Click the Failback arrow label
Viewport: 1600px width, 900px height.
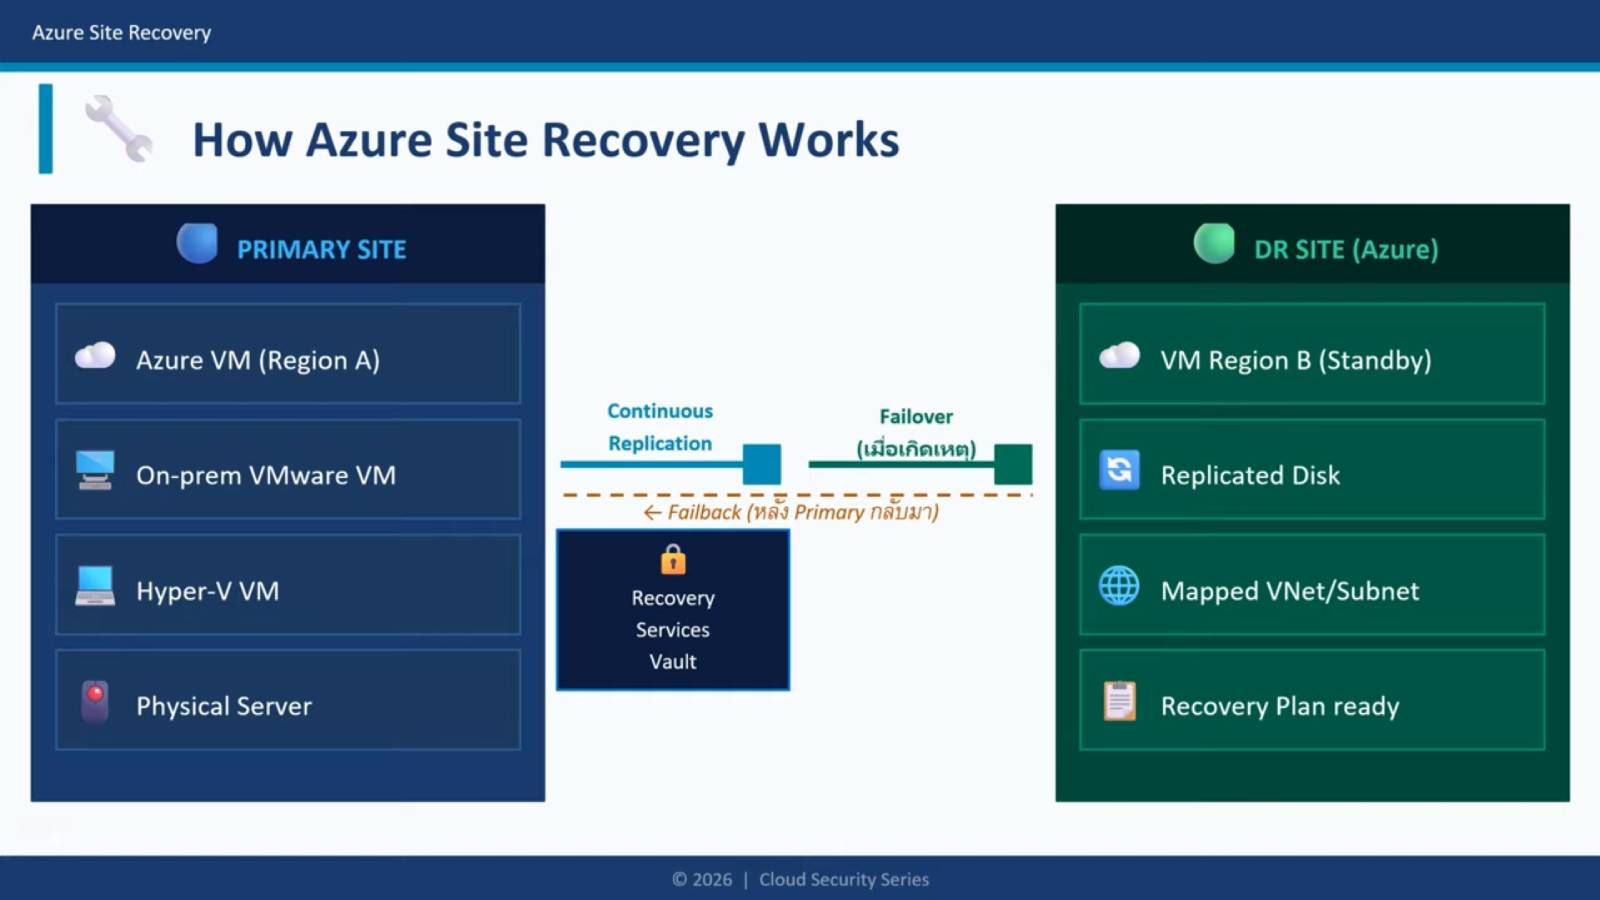(x=791, y=512)
